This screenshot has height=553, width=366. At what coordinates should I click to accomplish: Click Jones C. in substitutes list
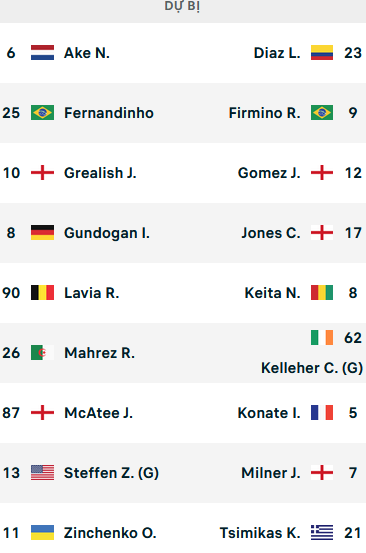point(271,233)
